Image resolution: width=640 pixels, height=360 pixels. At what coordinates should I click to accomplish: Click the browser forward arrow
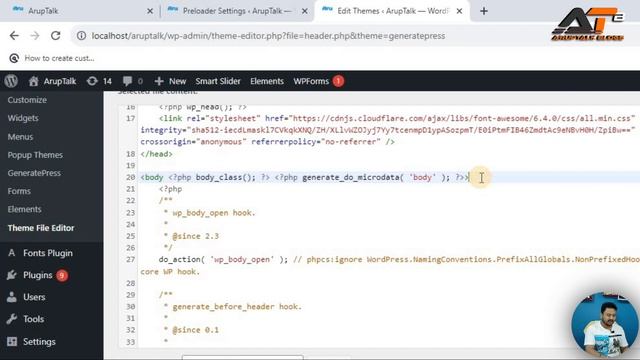pos(35,36)
